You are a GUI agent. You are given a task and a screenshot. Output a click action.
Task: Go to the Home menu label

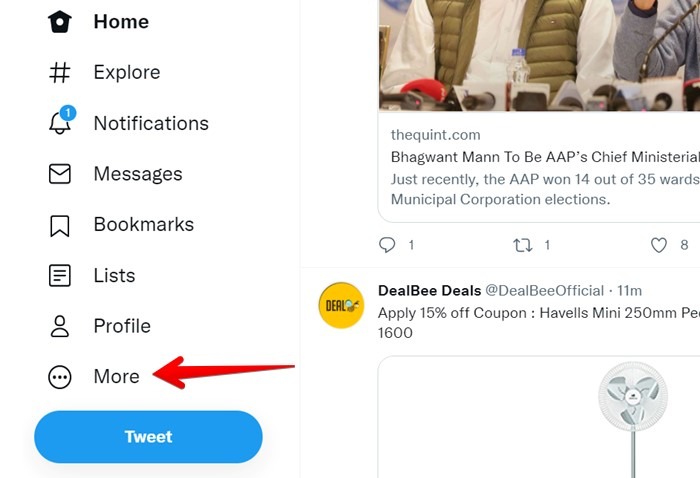coord(121,22)
